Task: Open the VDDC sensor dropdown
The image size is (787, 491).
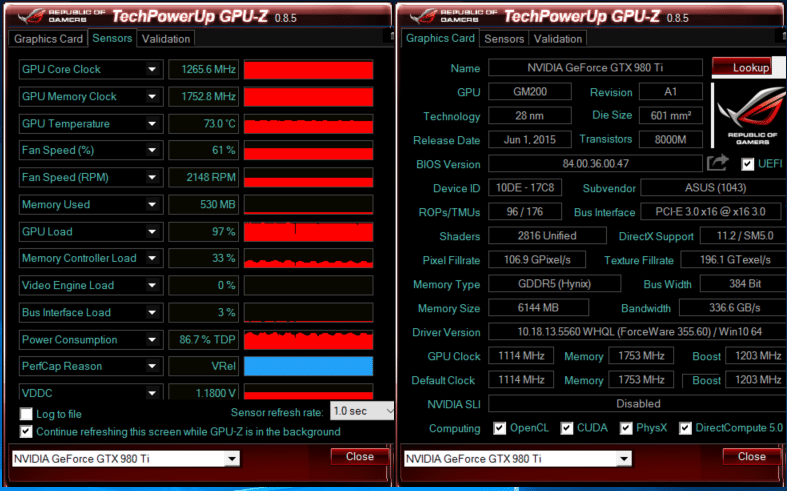Action: coord(152,393)
